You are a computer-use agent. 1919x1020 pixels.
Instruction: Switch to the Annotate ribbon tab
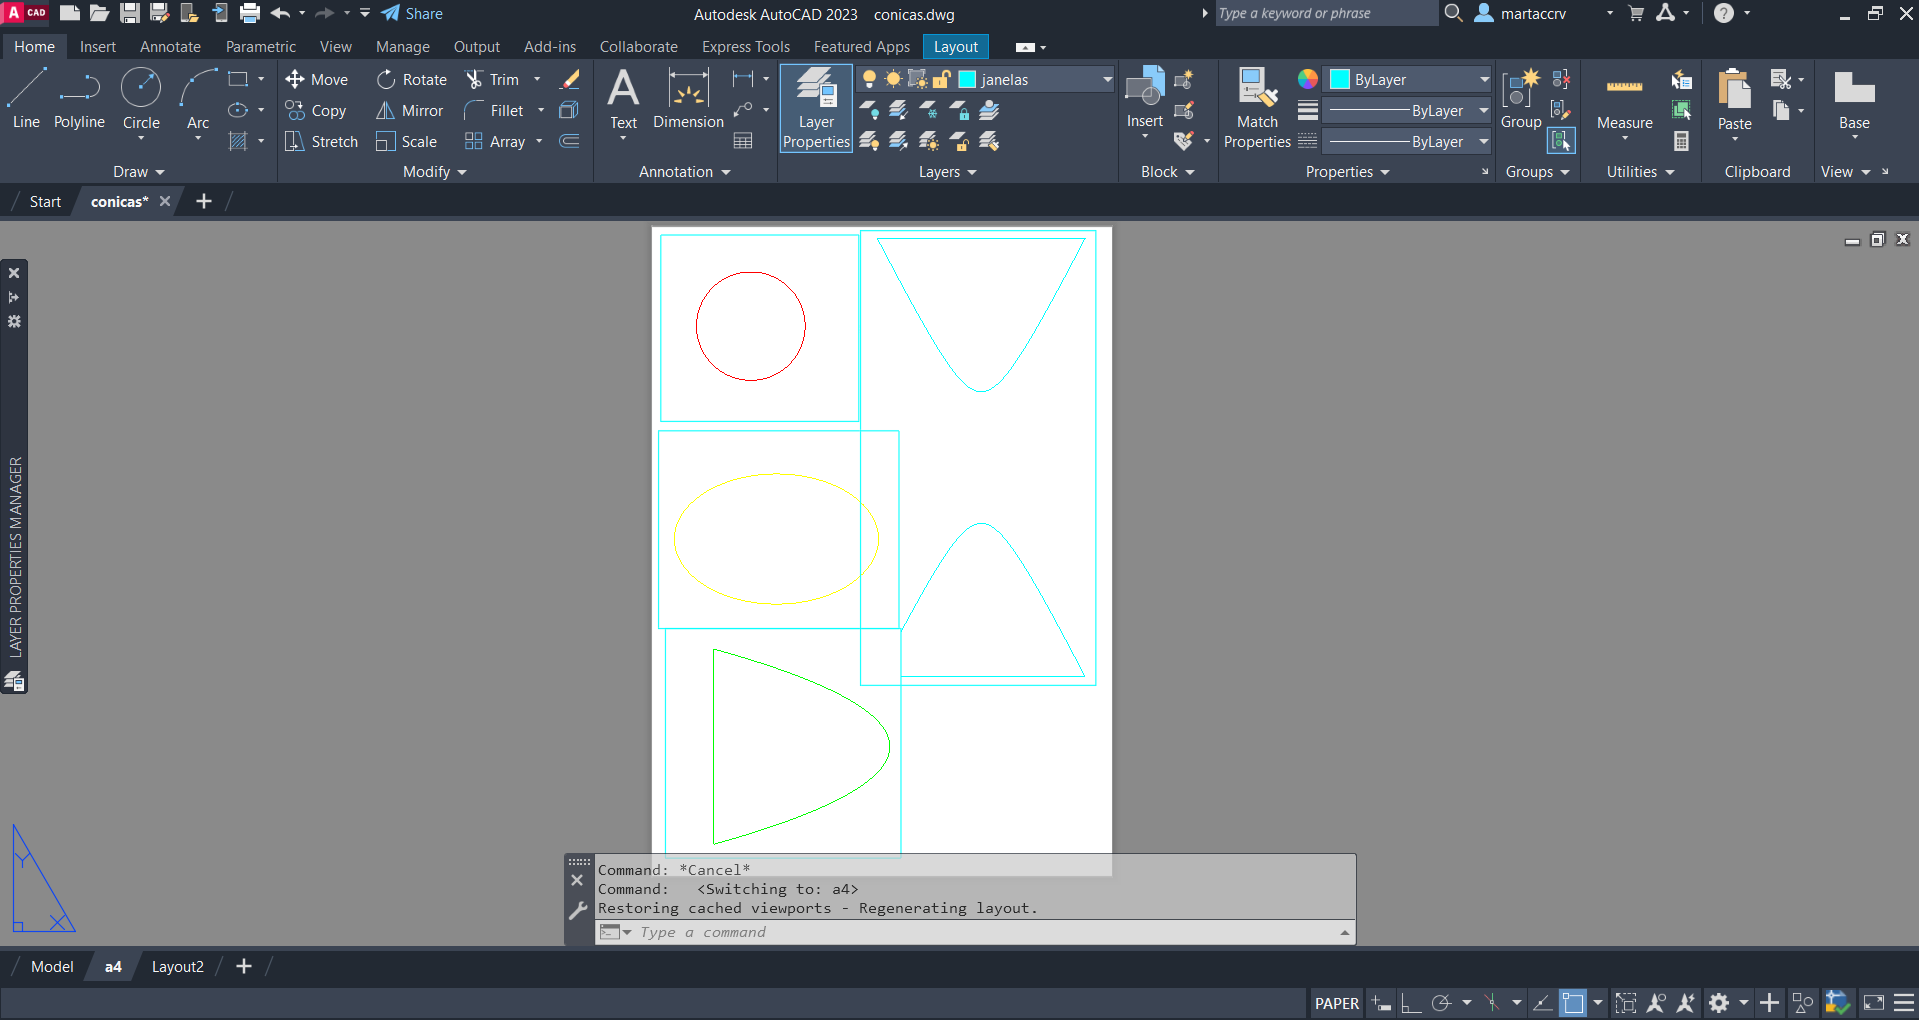(x=170, y=47)
